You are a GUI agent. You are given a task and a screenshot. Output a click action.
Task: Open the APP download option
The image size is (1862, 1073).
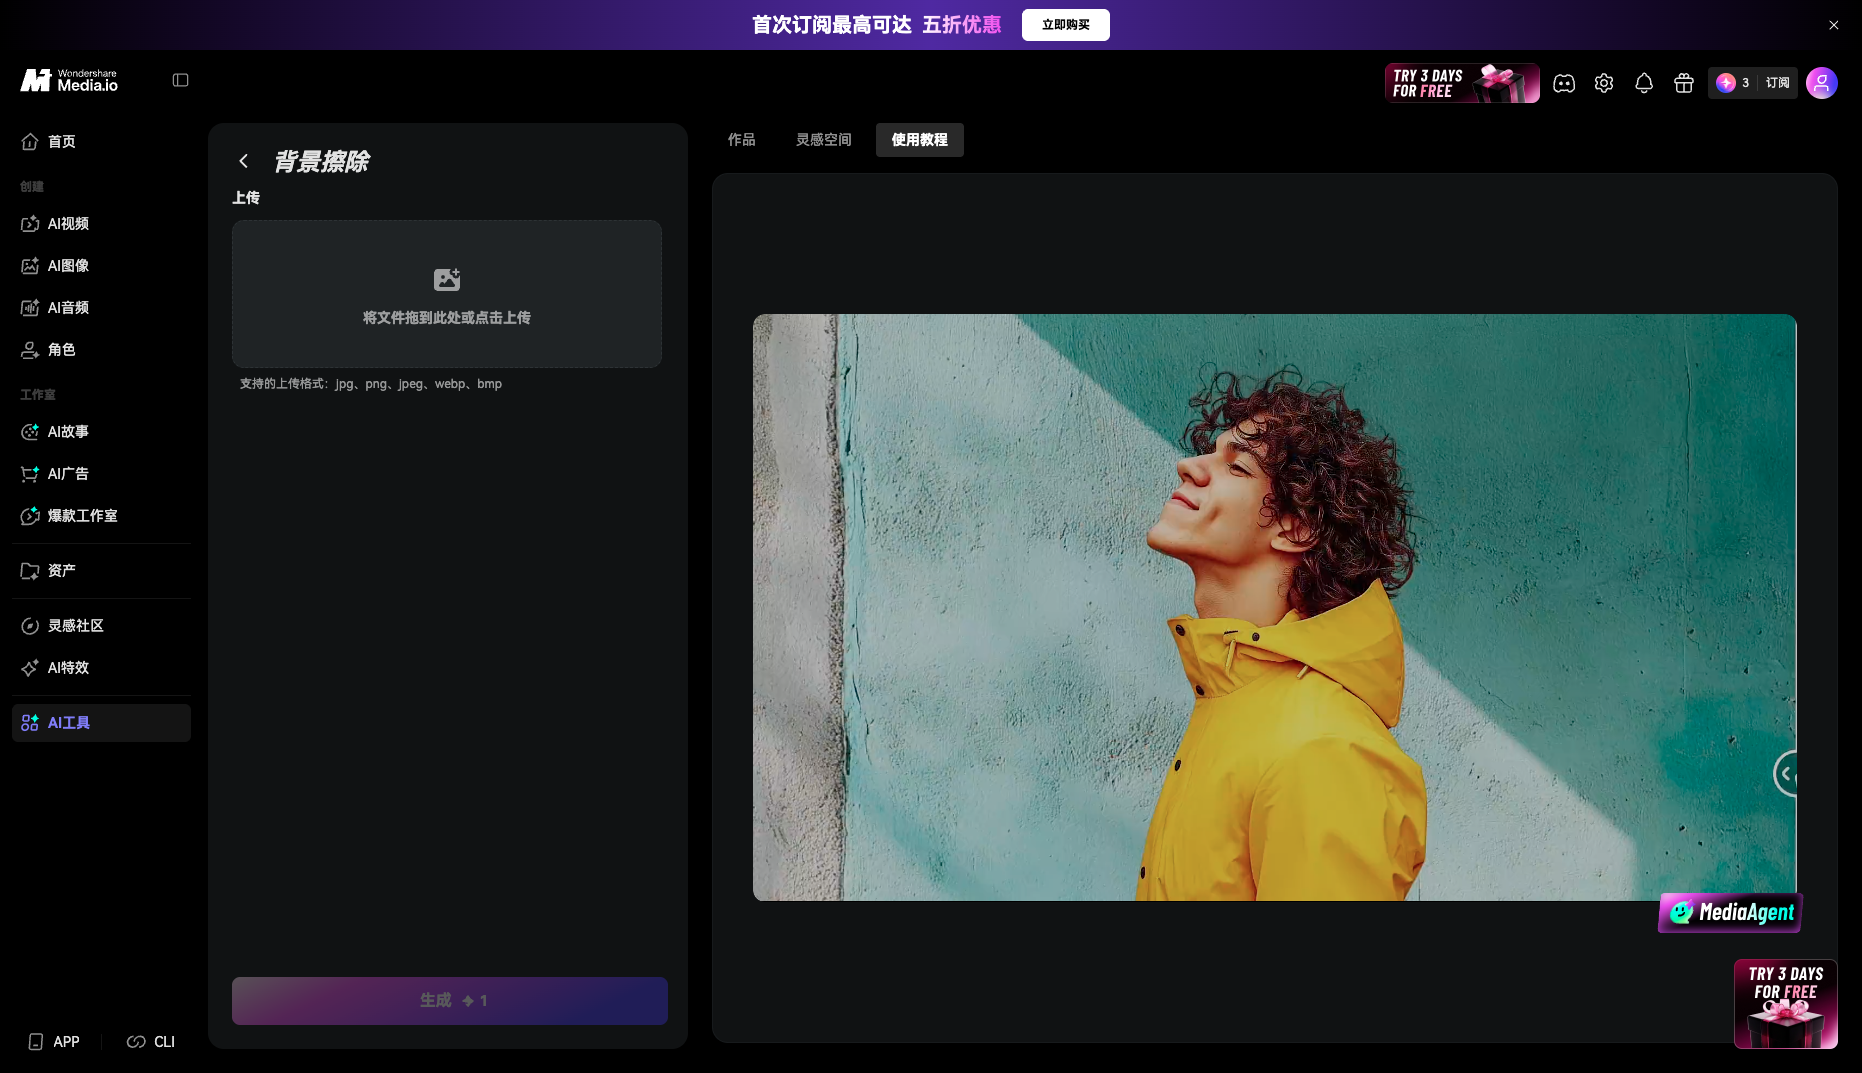(54, 1042)
